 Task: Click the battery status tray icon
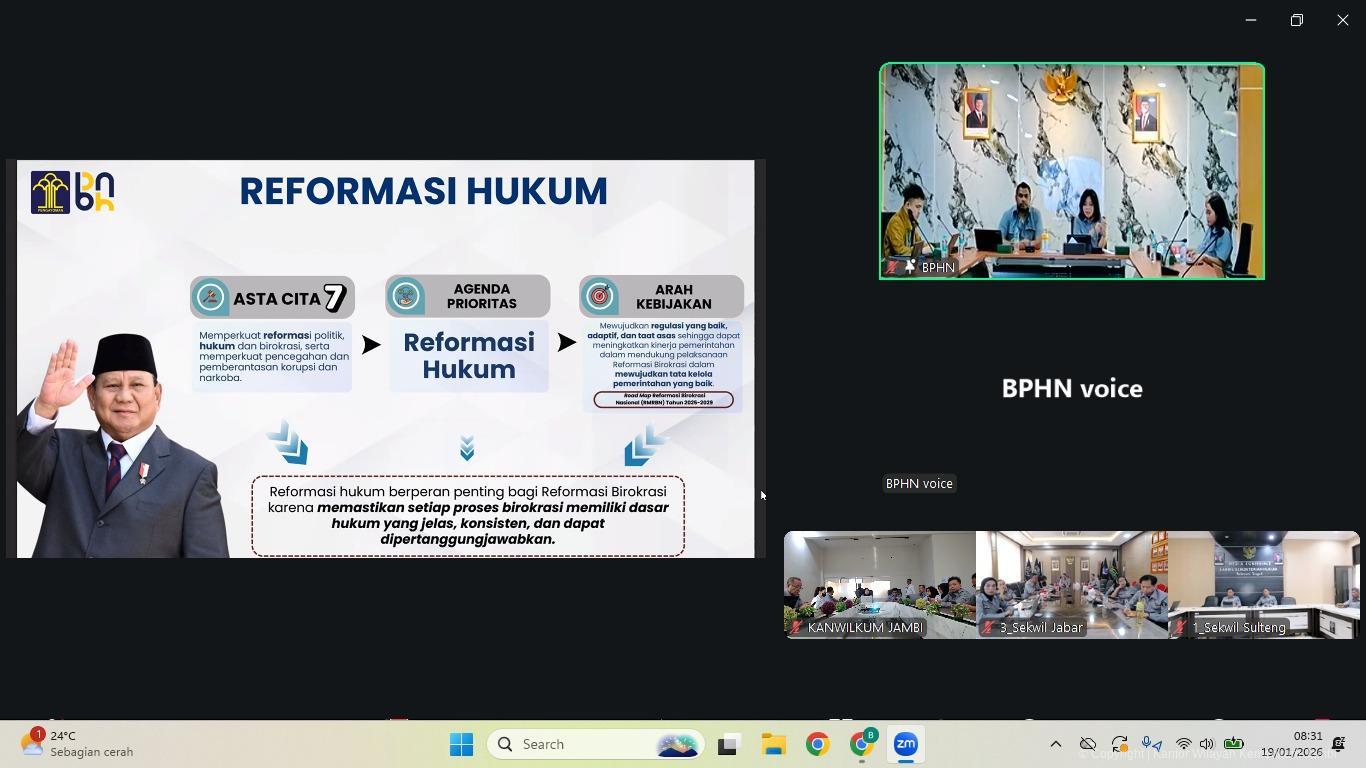tap(1234, 744)
